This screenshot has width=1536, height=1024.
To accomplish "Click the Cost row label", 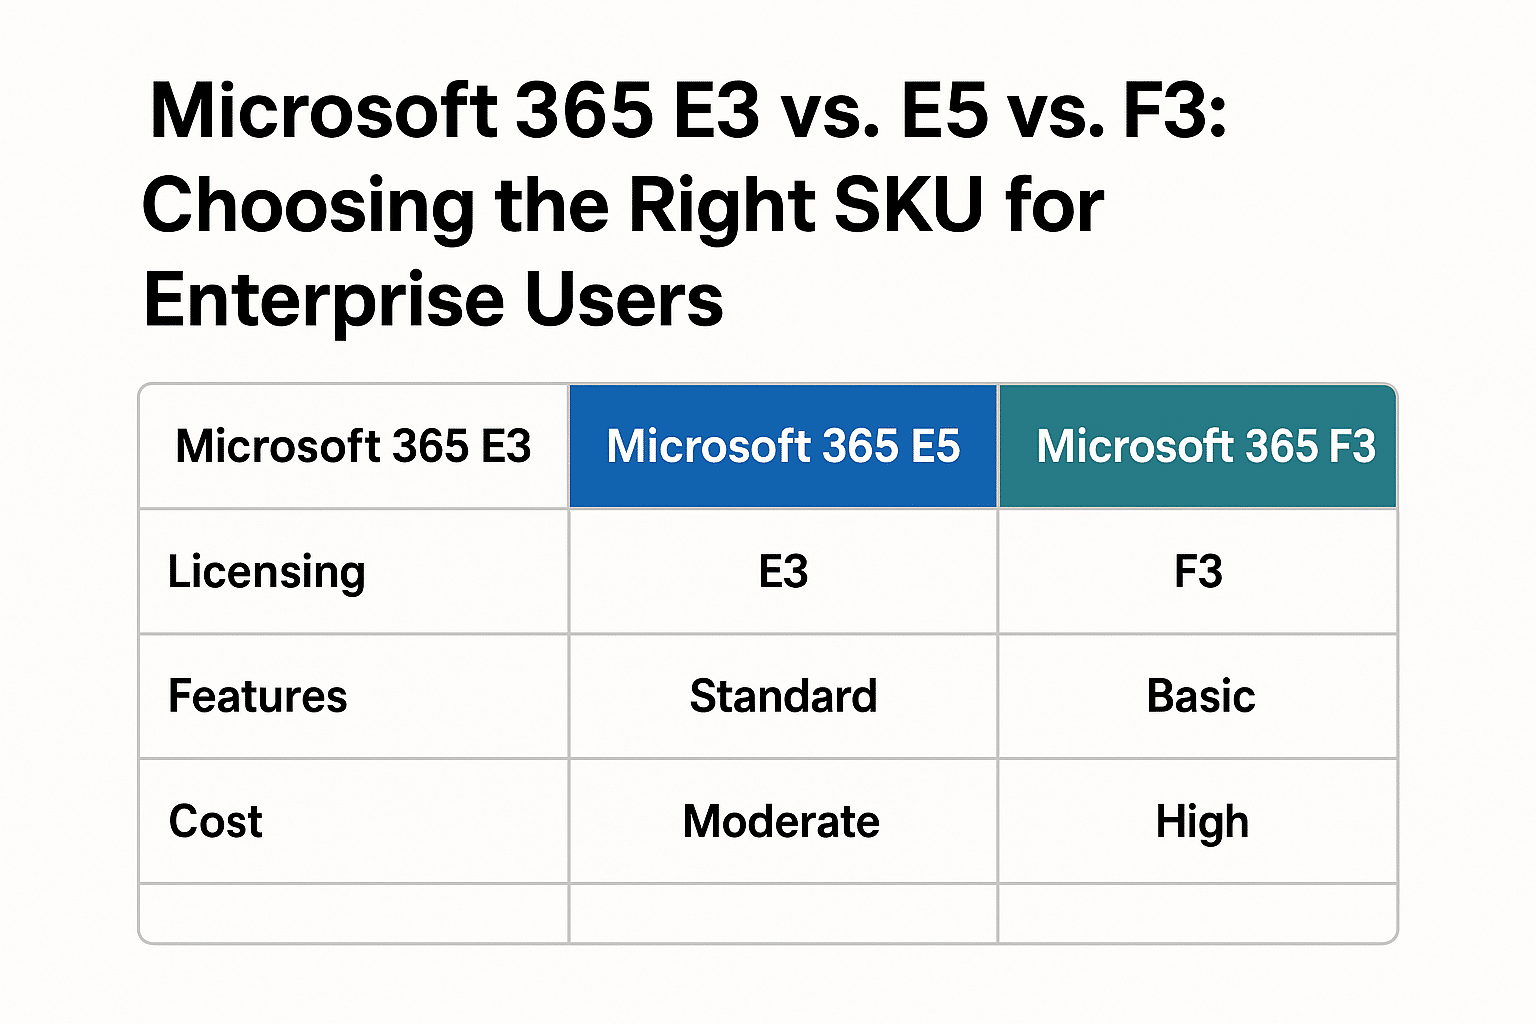I will click(216, 822).
